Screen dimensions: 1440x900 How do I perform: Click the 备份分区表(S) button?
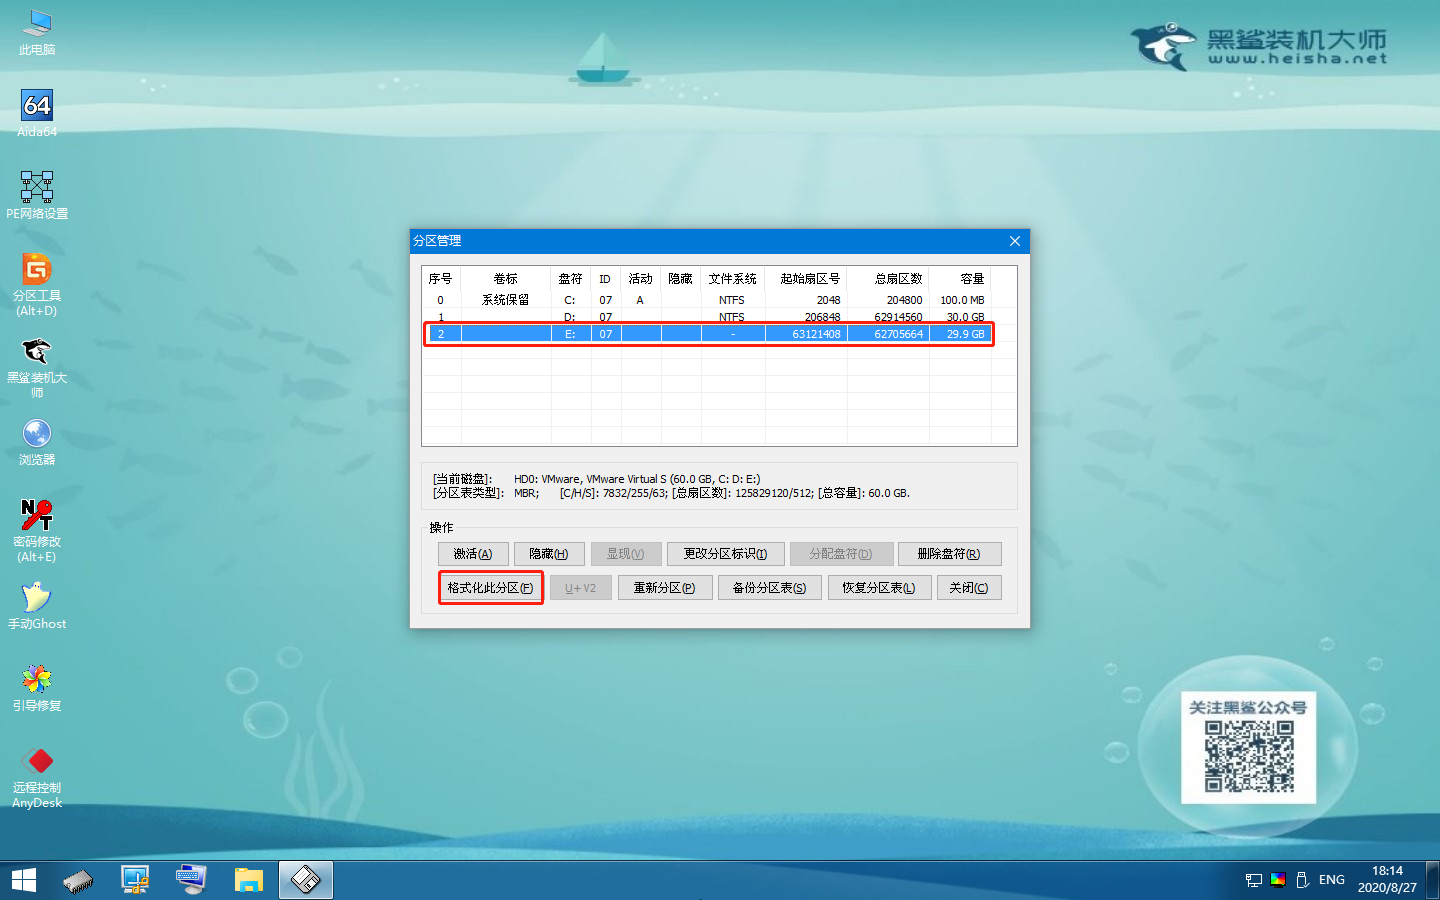coord(769,588)
